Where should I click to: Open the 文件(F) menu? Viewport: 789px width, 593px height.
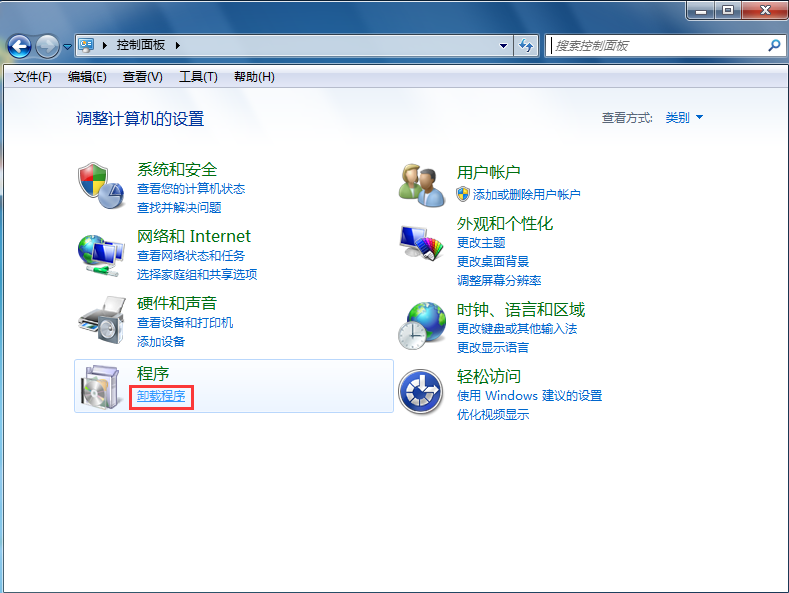pos(32,77)
